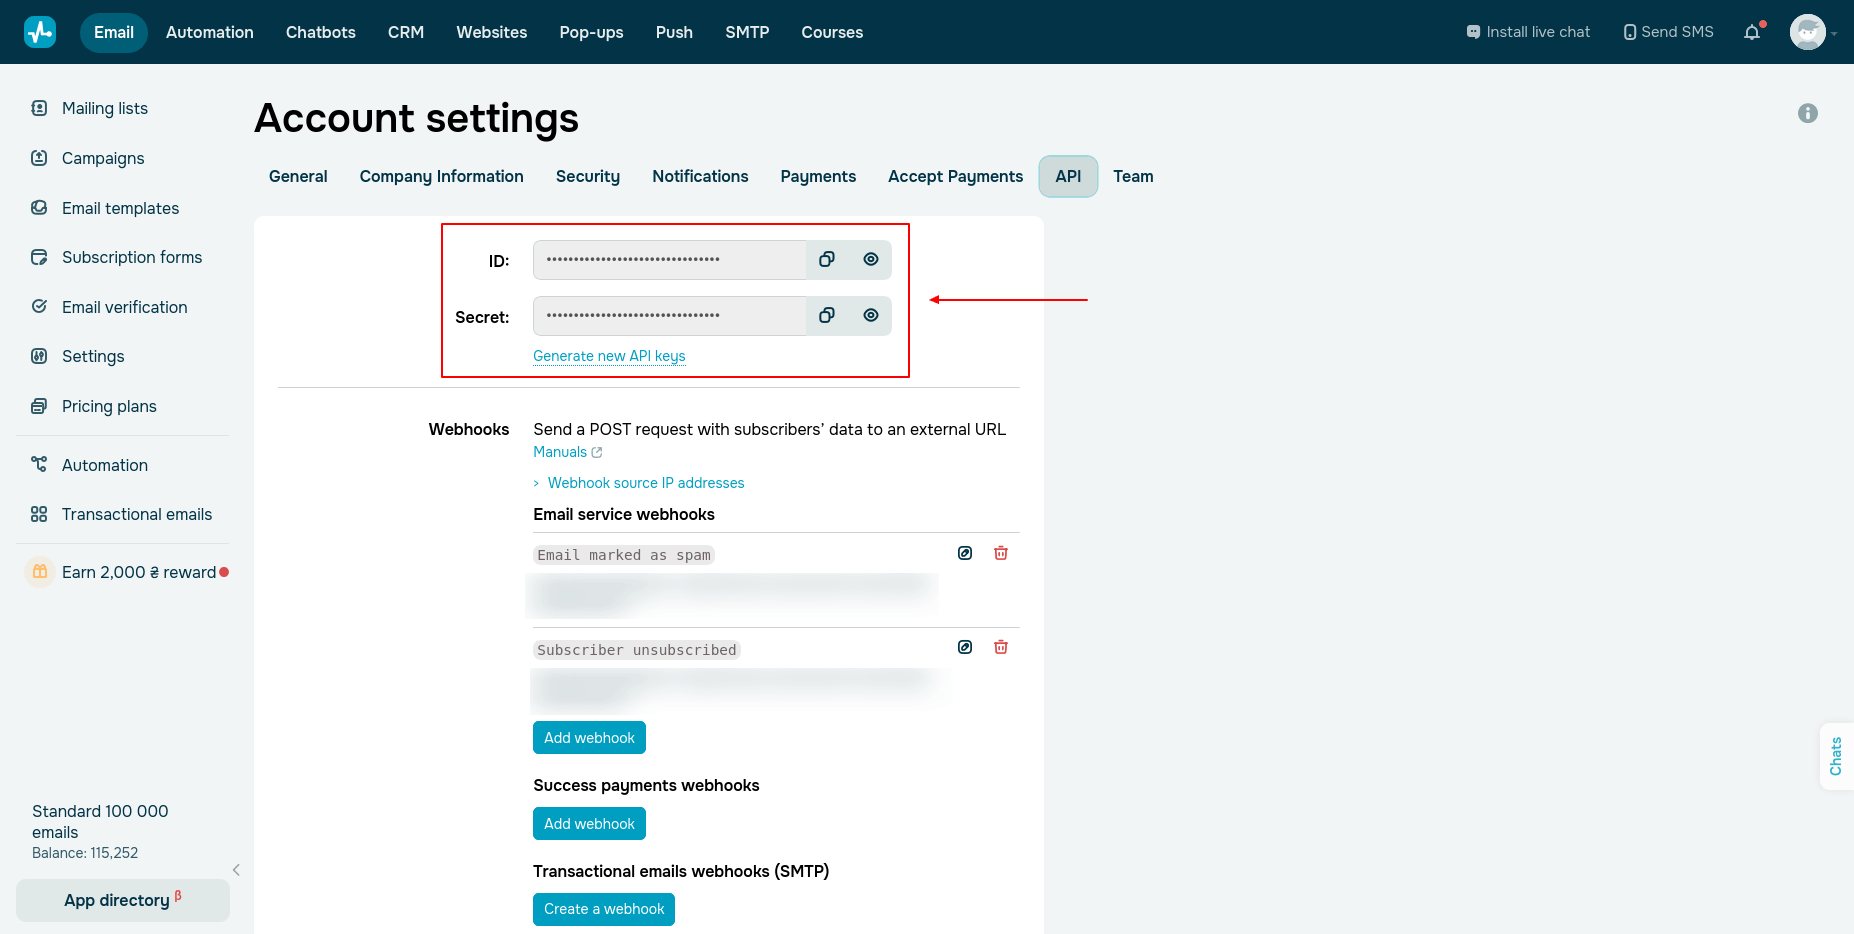
Task: Edit the Email marked as spam webhook
Action: [965, 553]
